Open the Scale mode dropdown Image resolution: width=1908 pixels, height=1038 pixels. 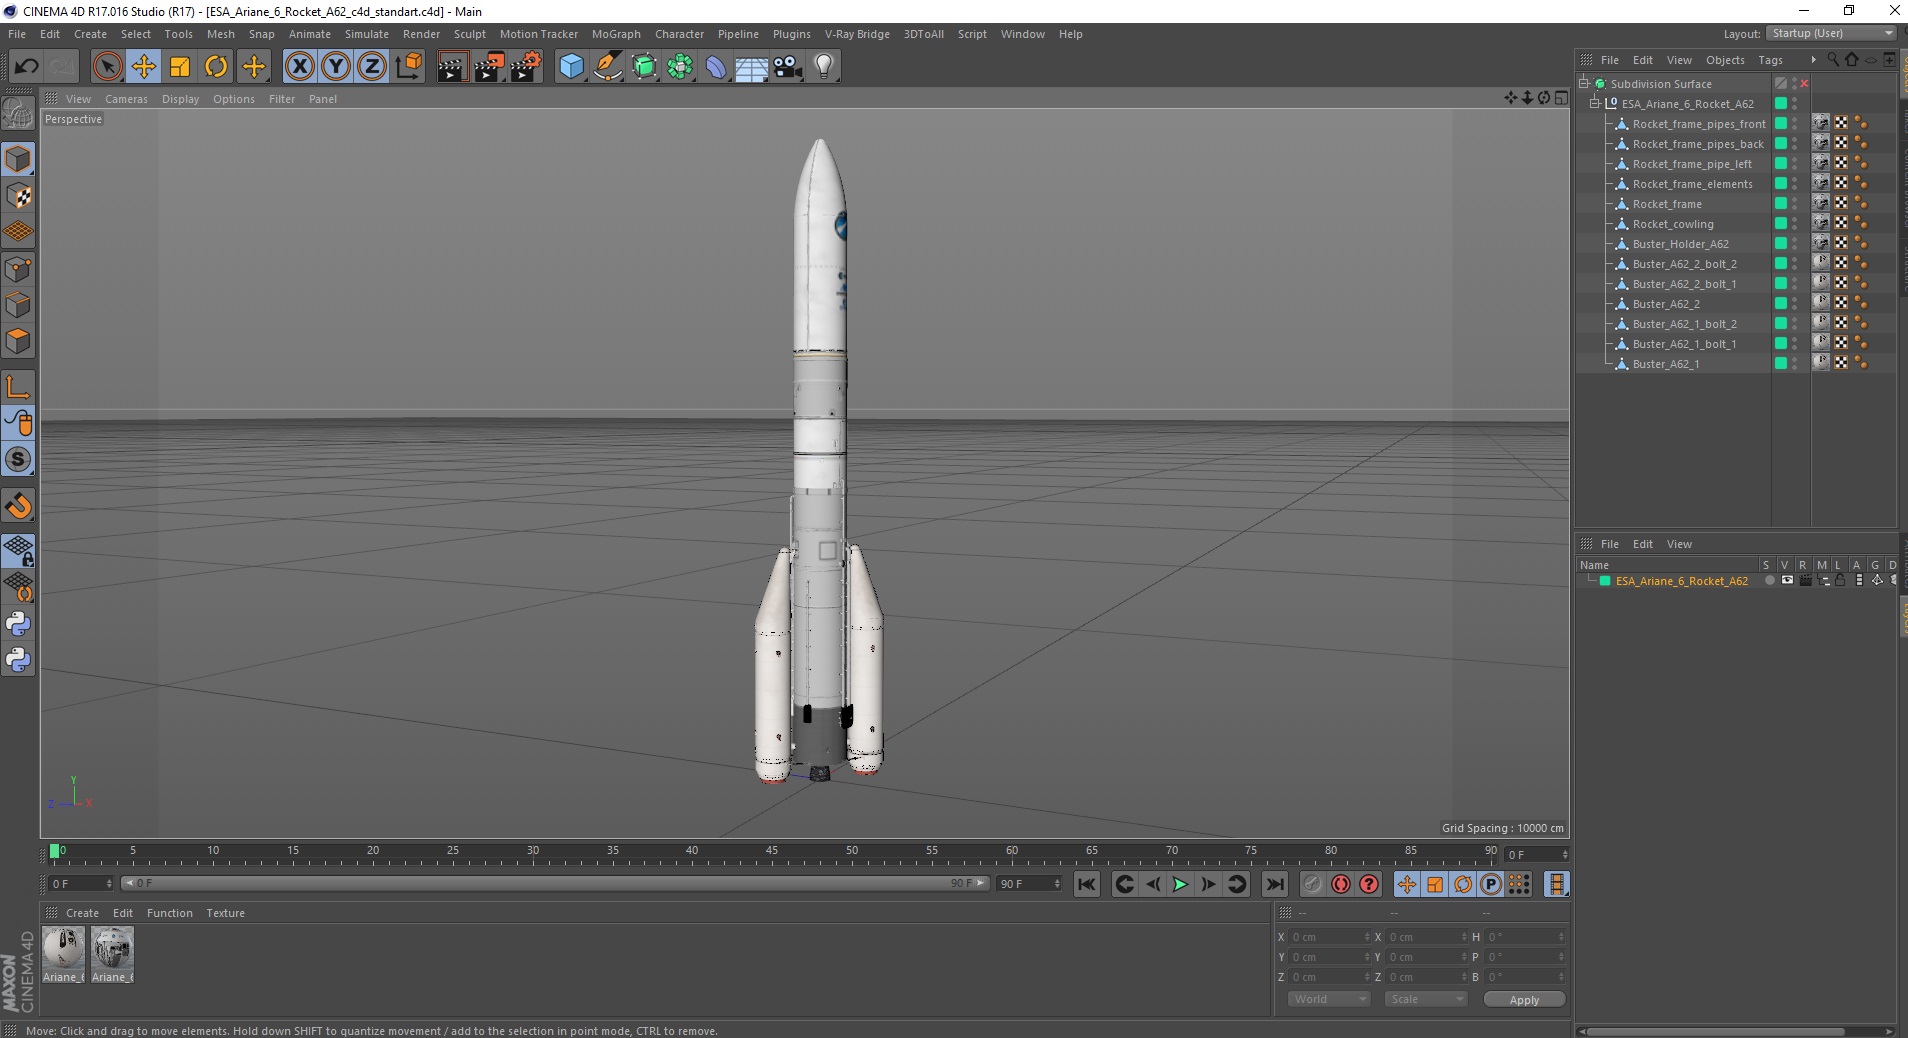(1425, 999)
